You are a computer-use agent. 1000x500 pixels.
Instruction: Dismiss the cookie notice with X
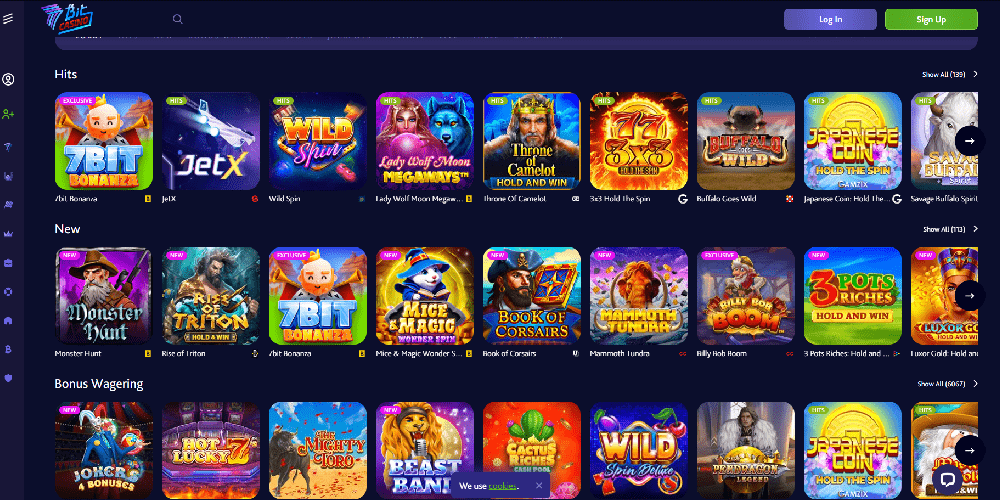(539, 485)
